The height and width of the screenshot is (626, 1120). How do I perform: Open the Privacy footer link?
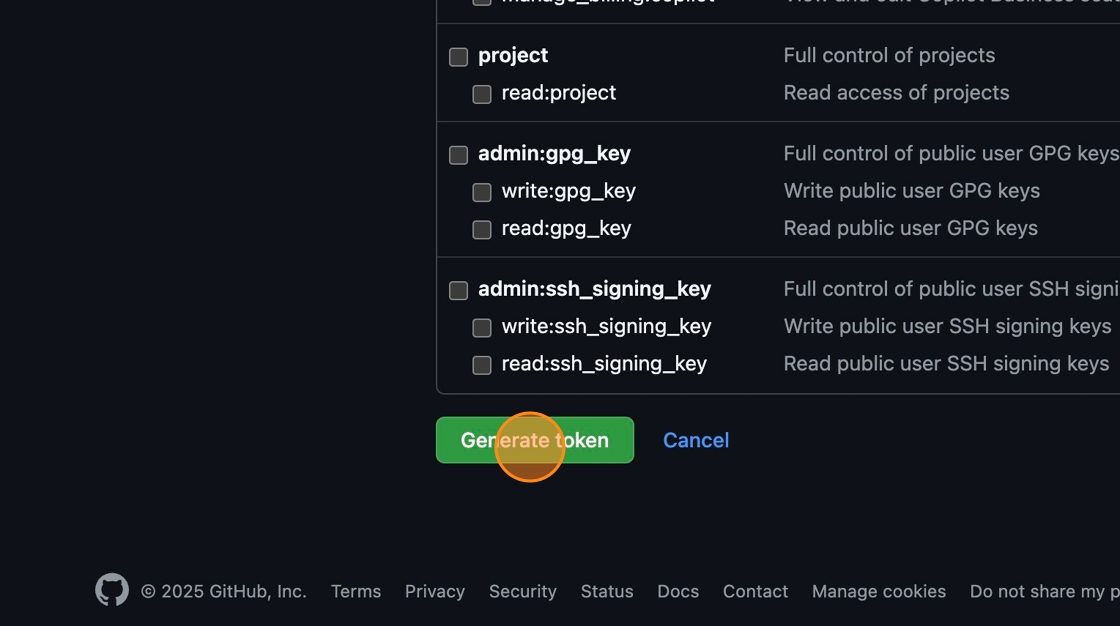coord(435,591)
